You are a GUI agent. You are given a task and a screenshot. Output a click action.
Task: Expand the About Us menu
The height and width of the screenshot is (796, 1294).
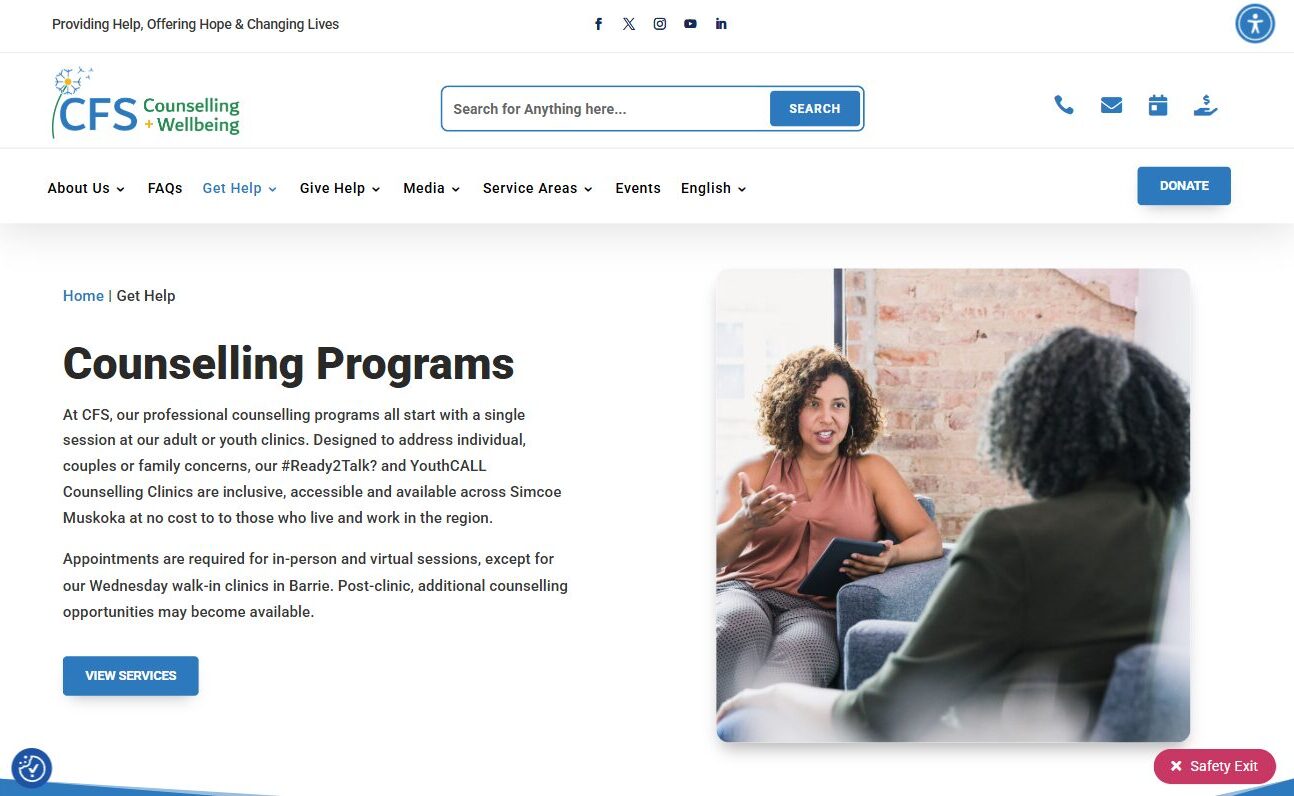point(86,188)
